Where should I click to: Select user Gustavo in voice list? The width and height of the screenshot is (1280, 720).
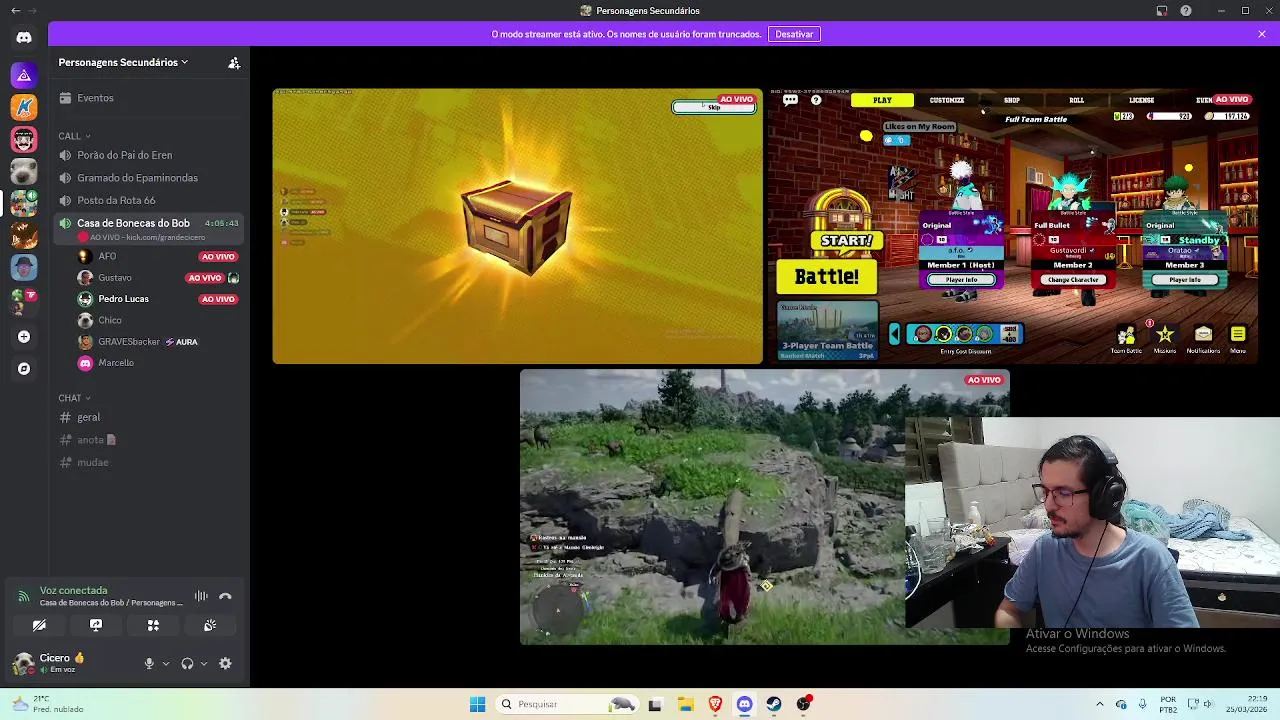click(158, 278)
